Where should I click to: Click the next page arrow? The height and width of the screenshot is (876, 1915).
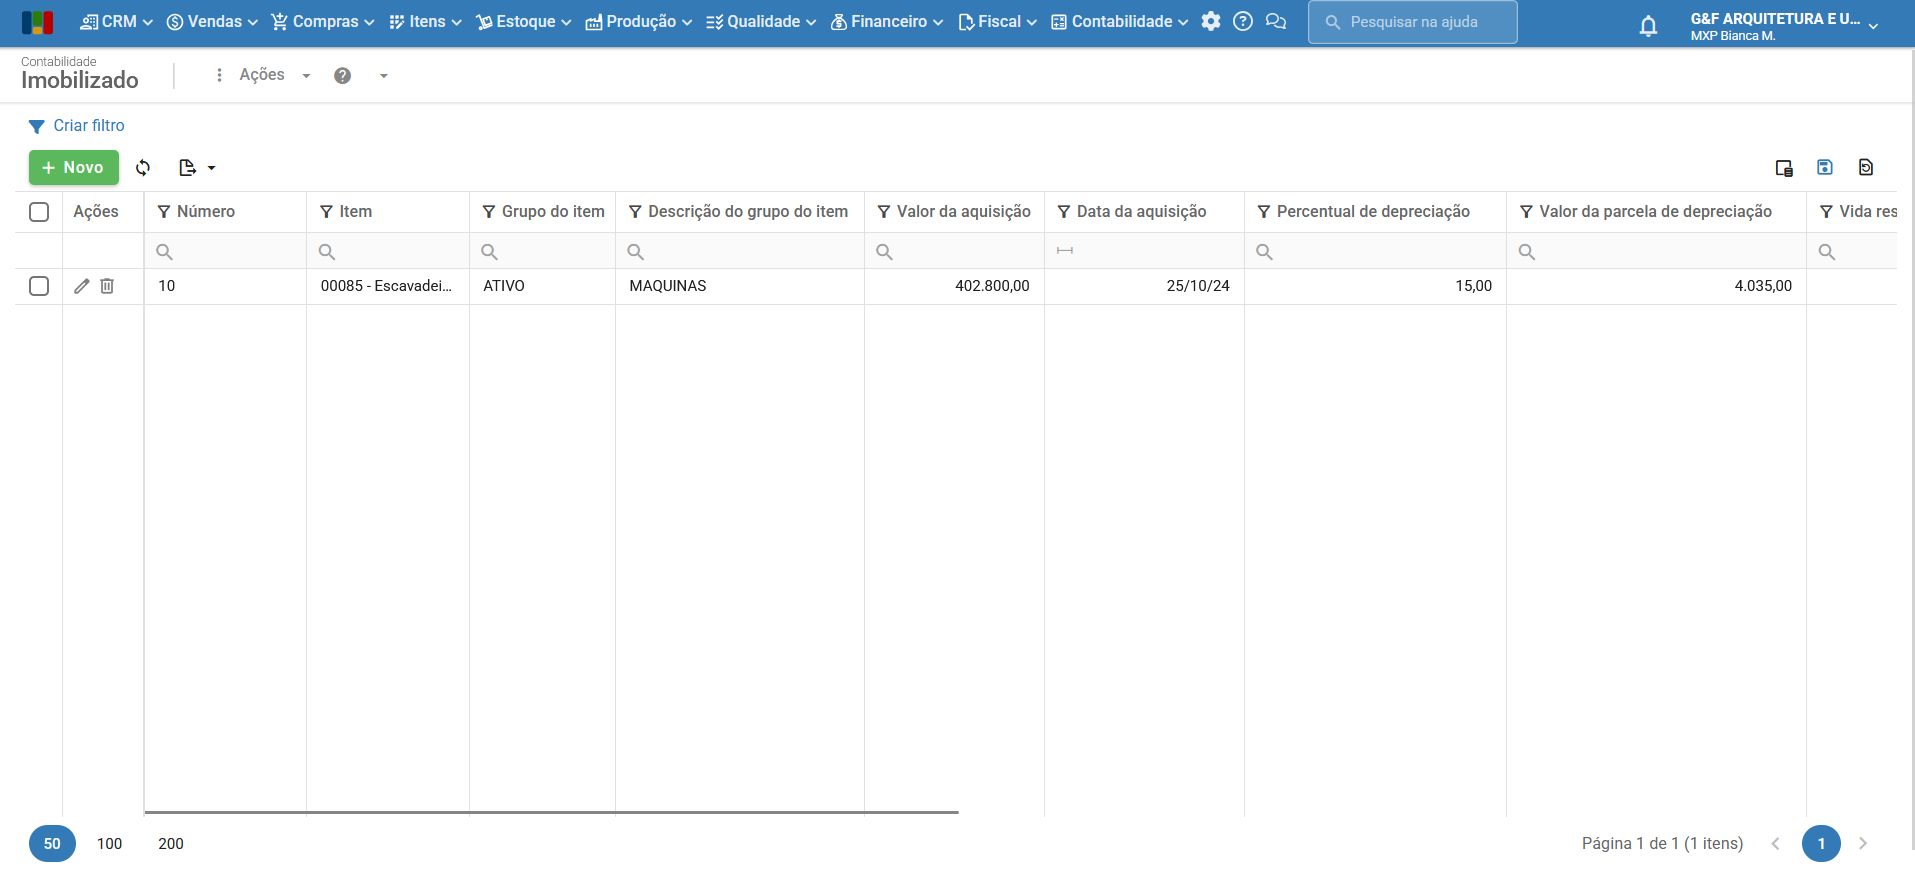[x=1863, y=843]
